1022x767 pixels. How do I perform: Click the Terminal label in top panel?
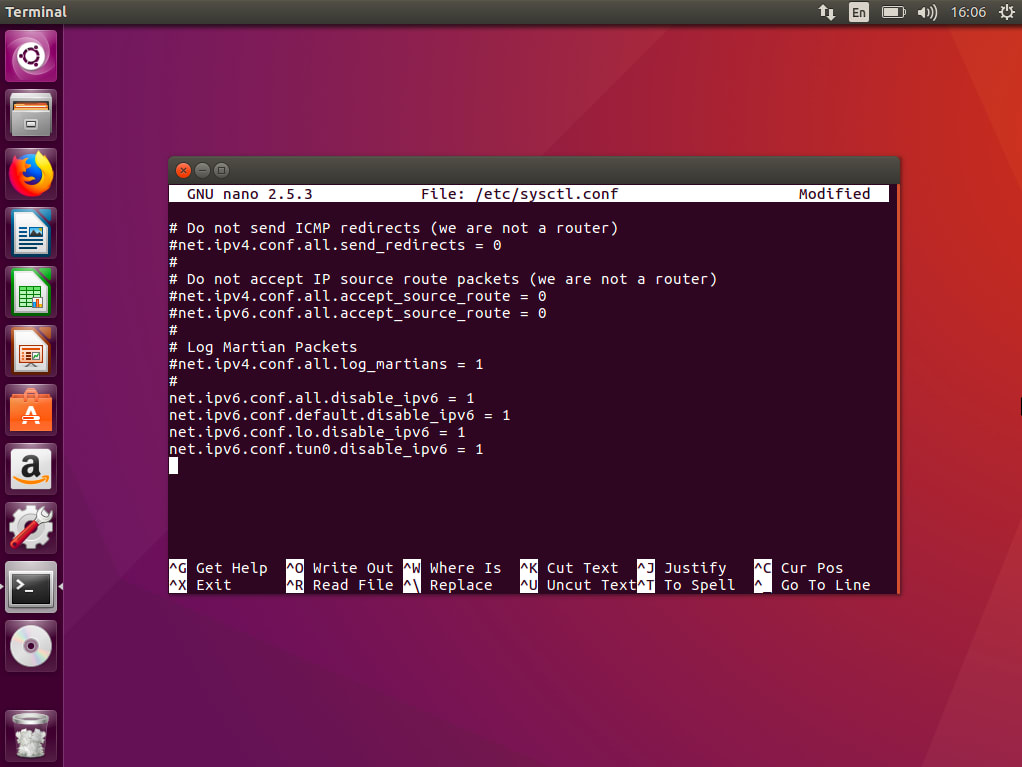tap(36, 12)
